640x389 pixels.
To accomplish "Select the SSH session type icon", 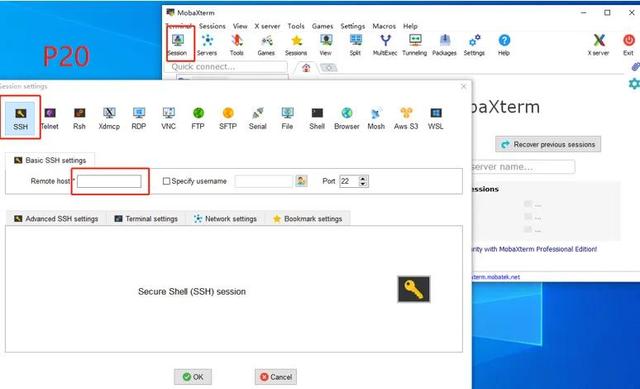I will [x=20, y=118].
